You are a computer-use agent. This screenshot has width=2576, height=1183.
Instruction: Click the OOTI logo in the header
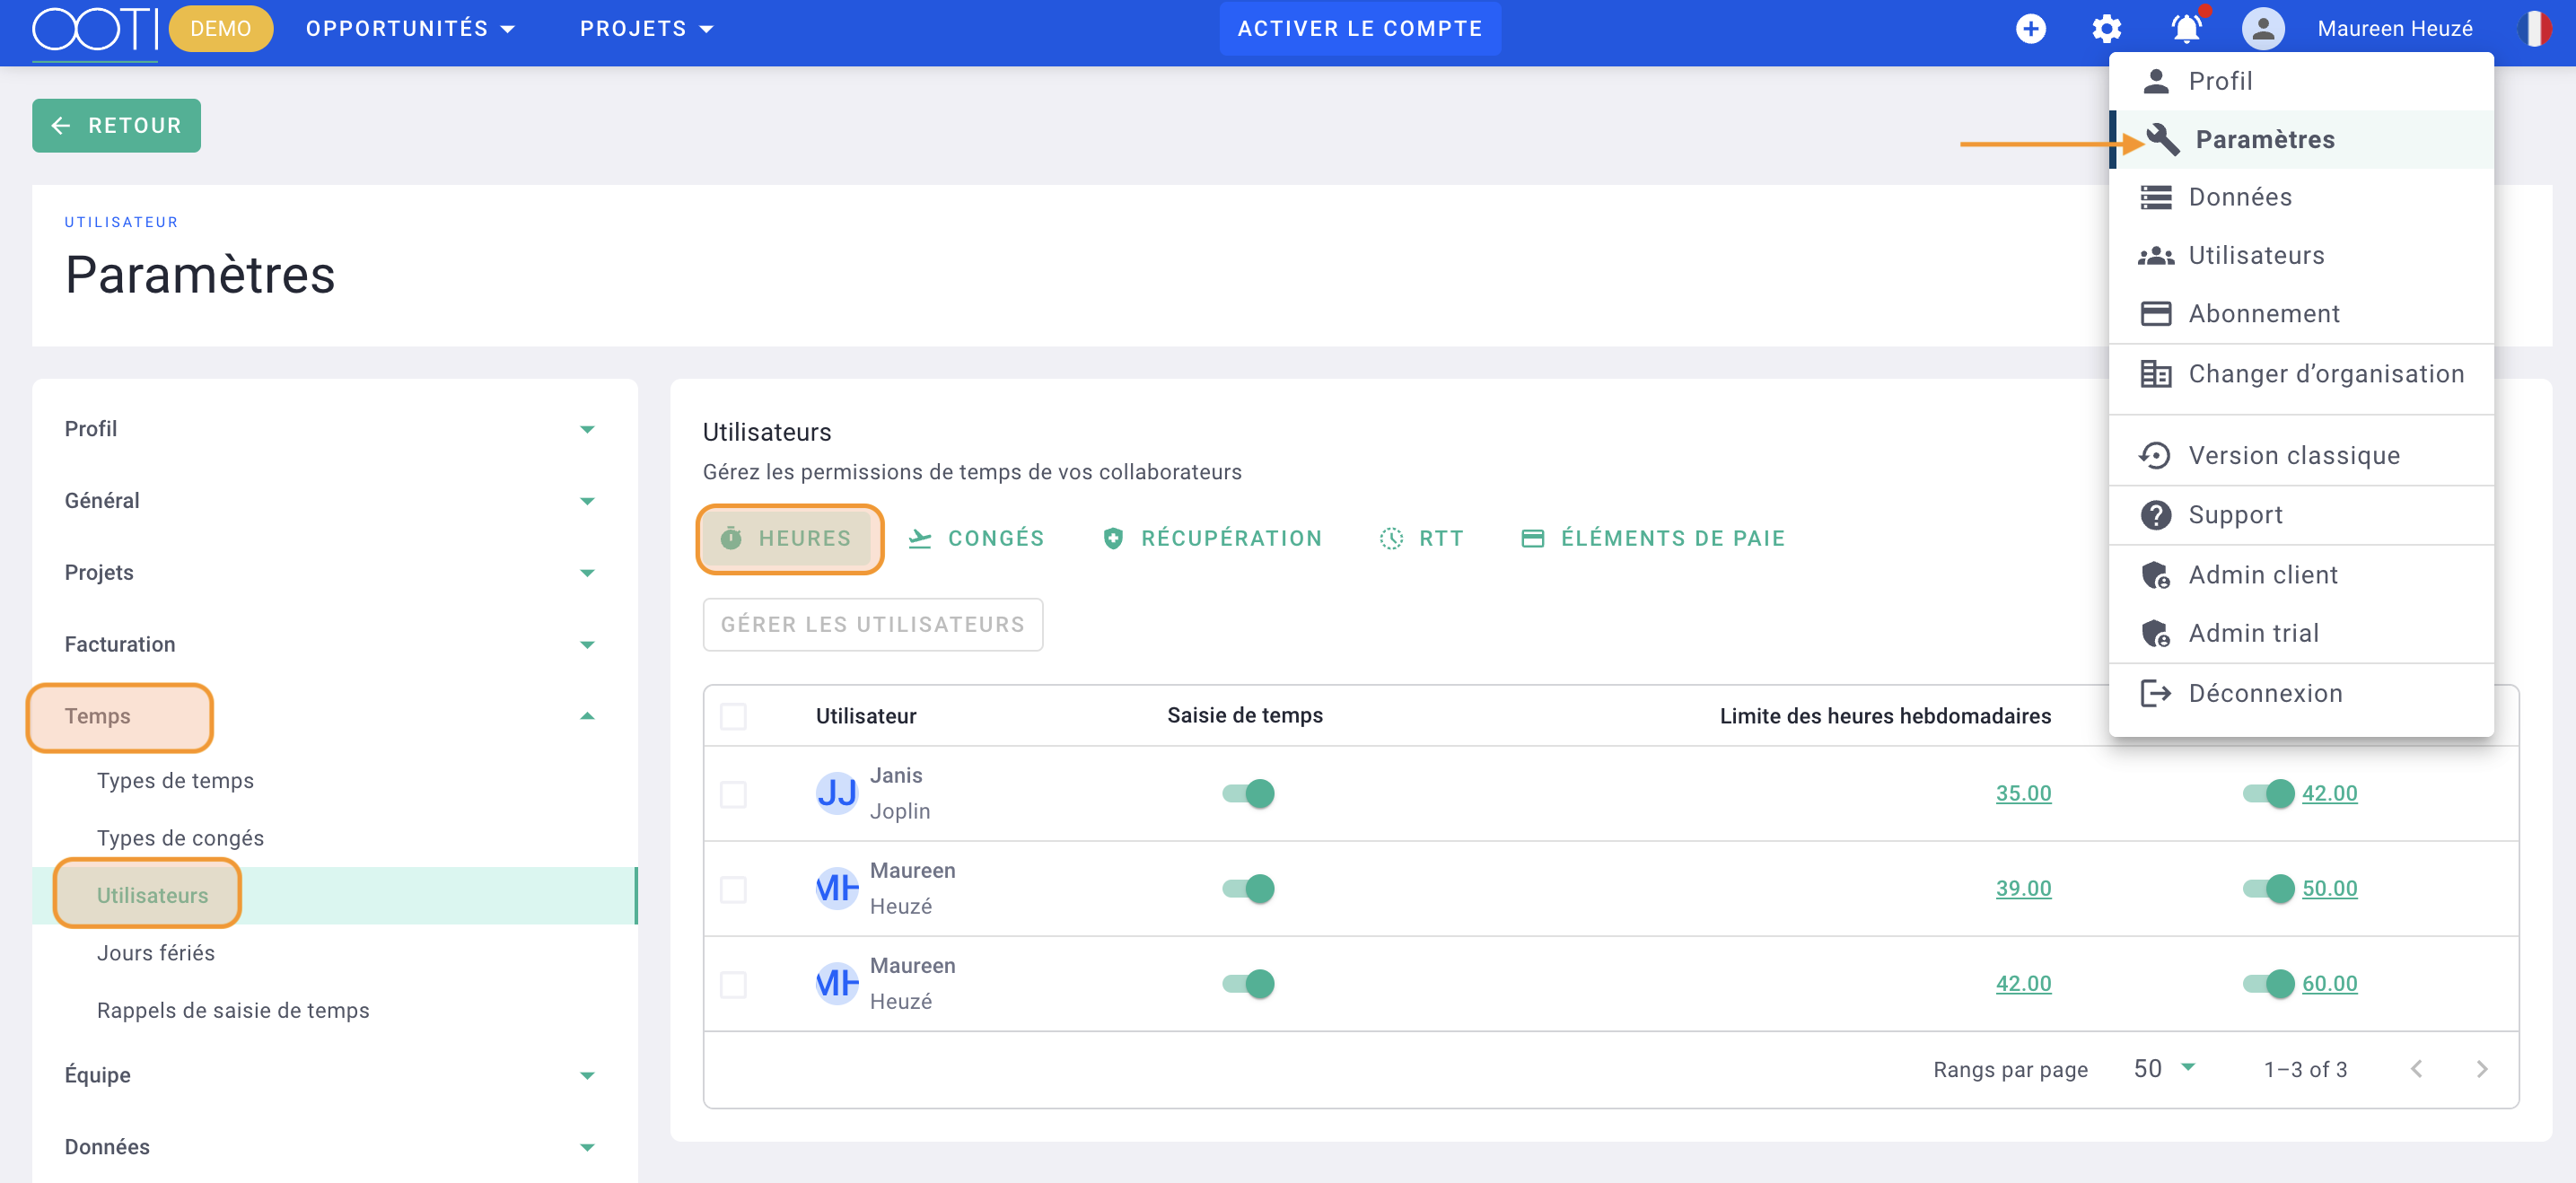coord(95,29)
